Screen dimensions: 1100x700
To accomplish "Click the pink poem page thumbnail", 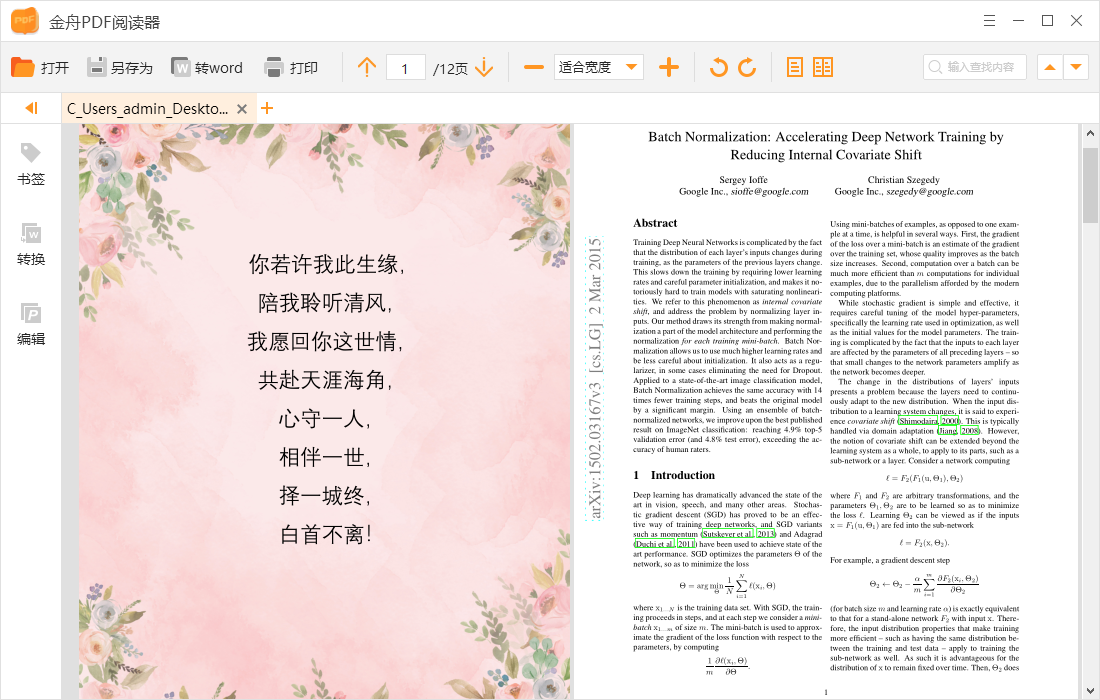I will 324,411.
